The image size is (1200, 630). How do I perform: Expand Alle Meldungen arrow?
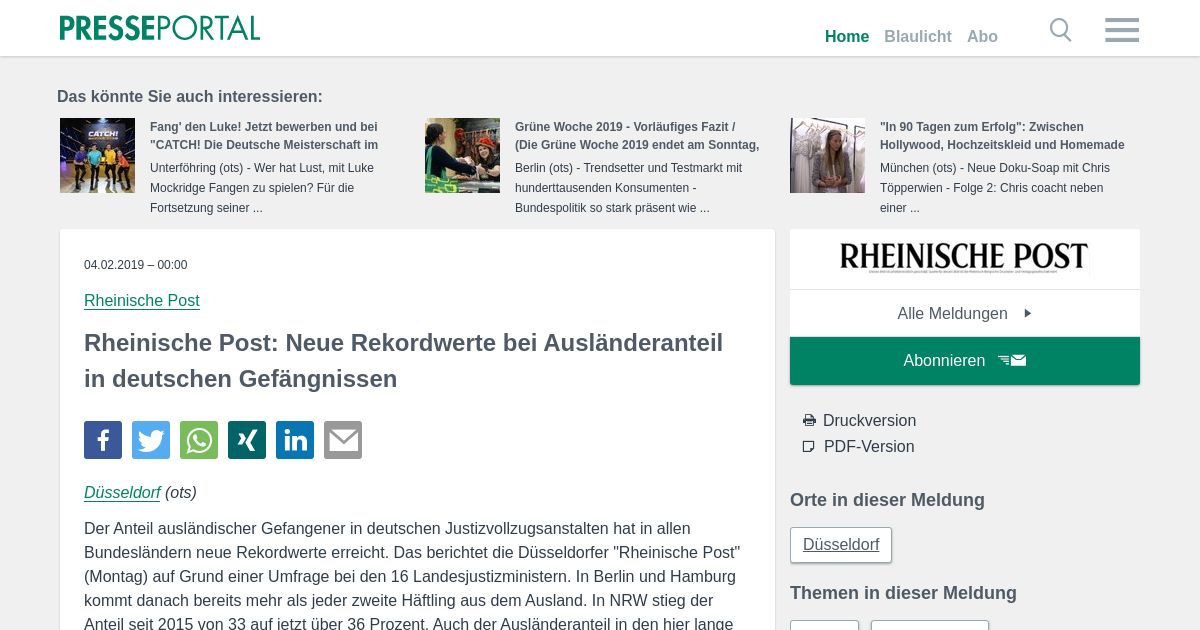click(x=1028, y=314)
